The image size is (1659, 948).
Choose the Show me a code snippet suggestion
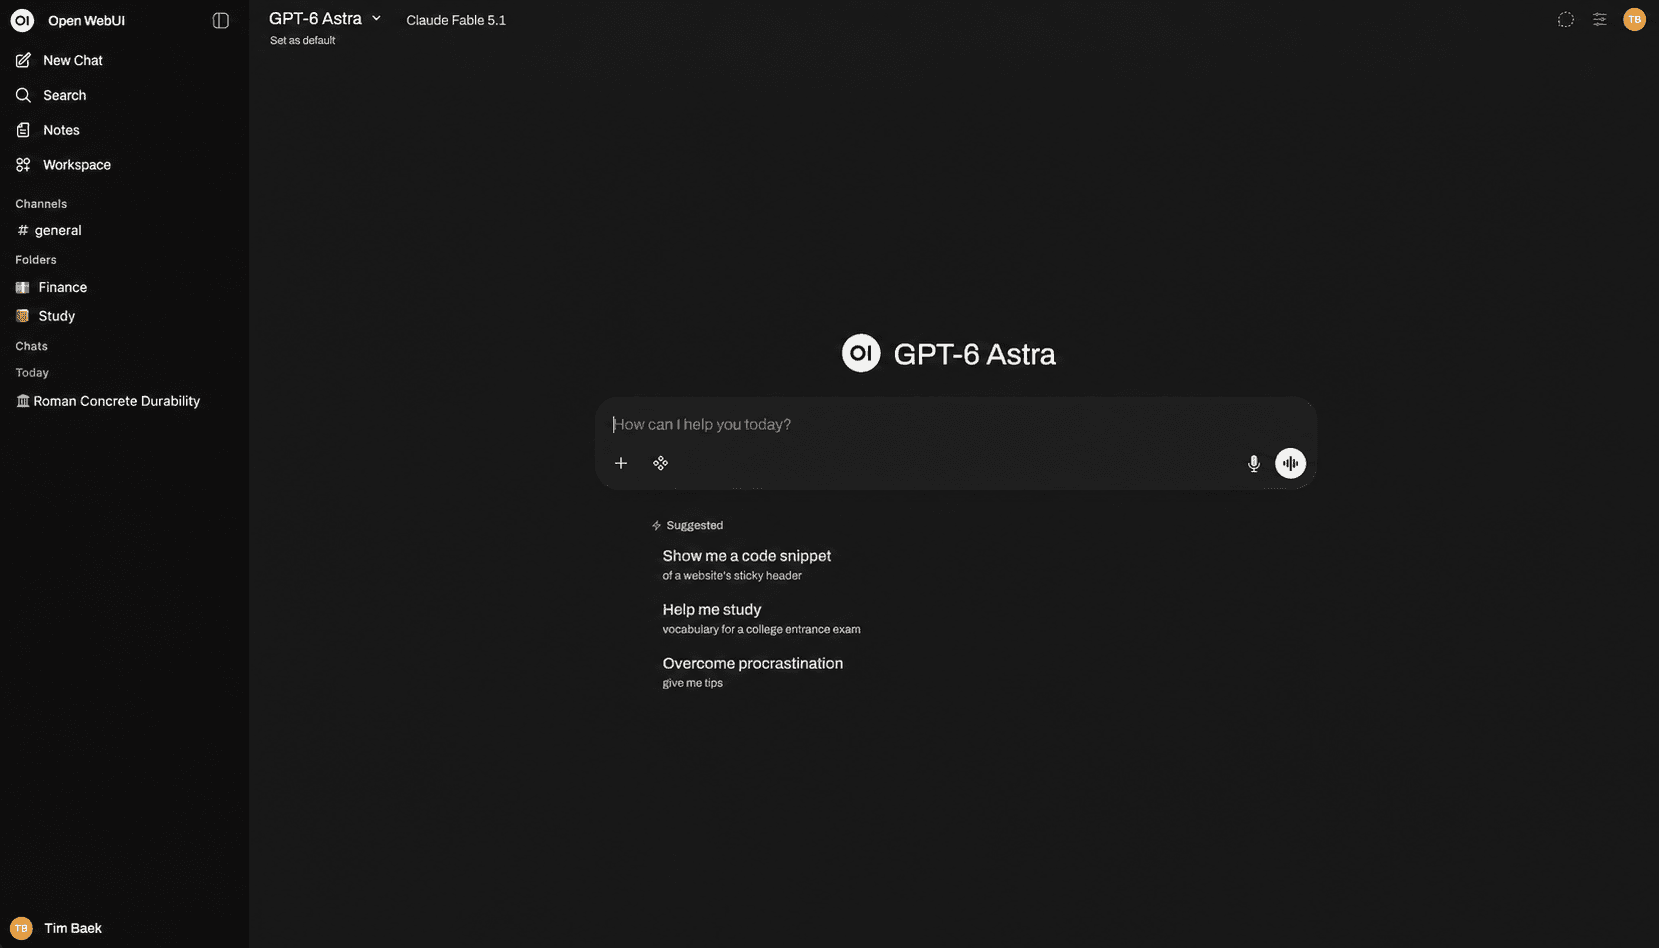(747, 565)
